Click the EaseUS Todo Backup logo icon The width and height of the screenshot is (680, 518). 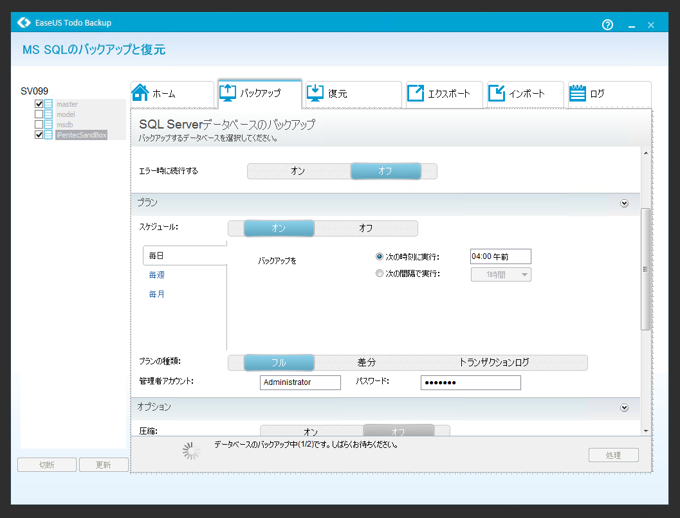(24, 23)
